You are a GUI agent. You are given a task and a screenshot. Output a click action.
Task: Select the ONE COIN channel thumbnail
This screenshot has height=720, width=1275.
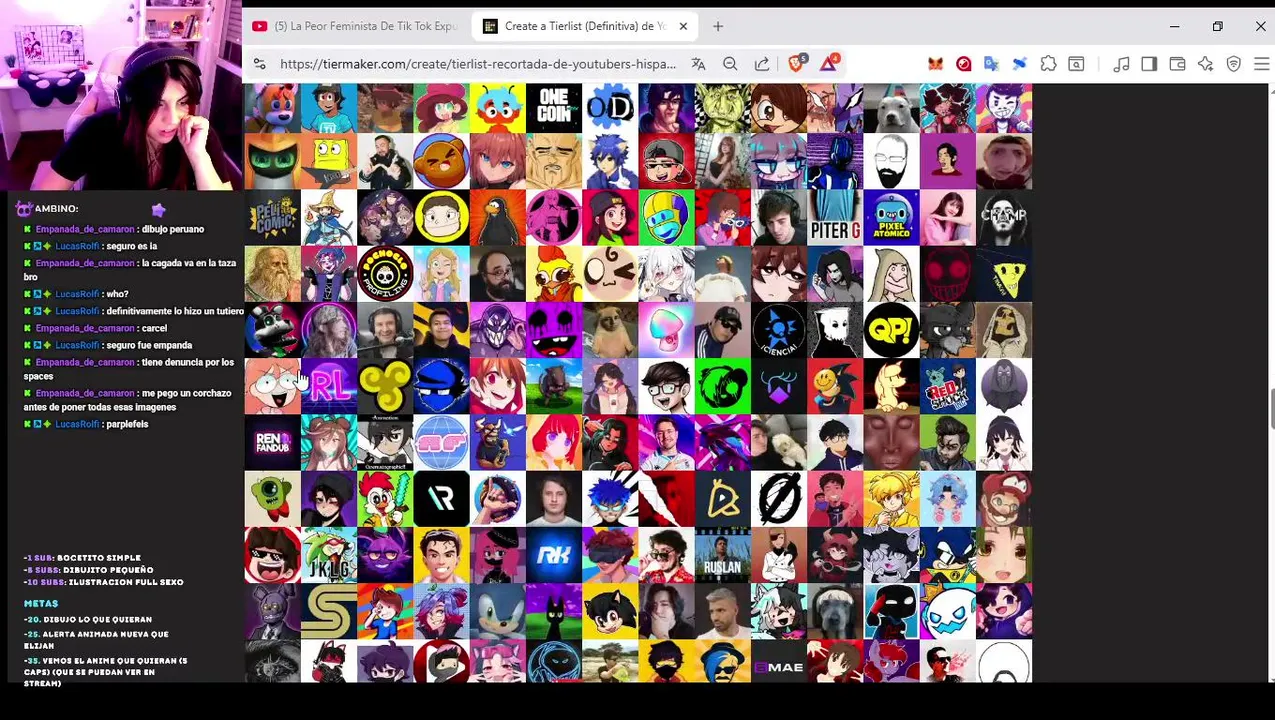click(554, 107)
